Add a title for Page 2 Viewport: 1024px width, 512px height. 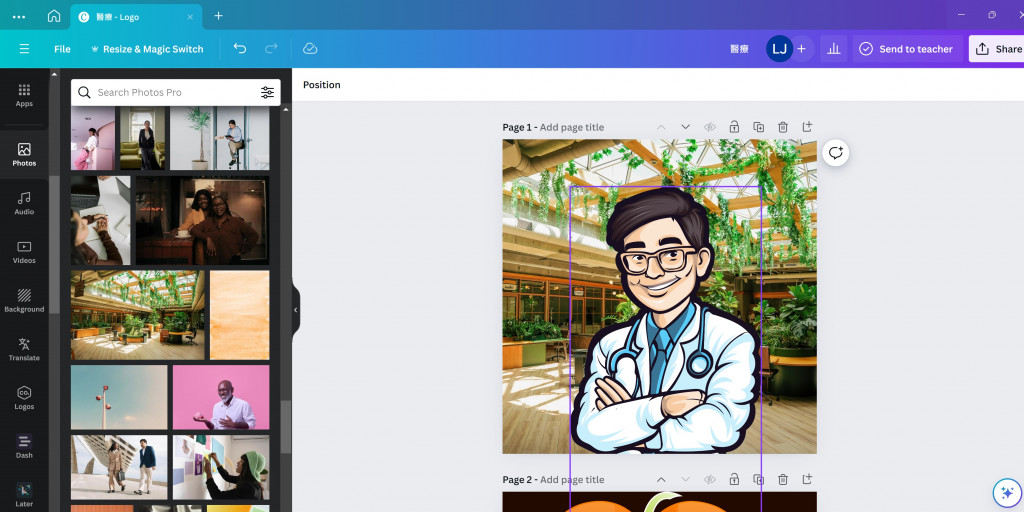click(x=571, y=480)
